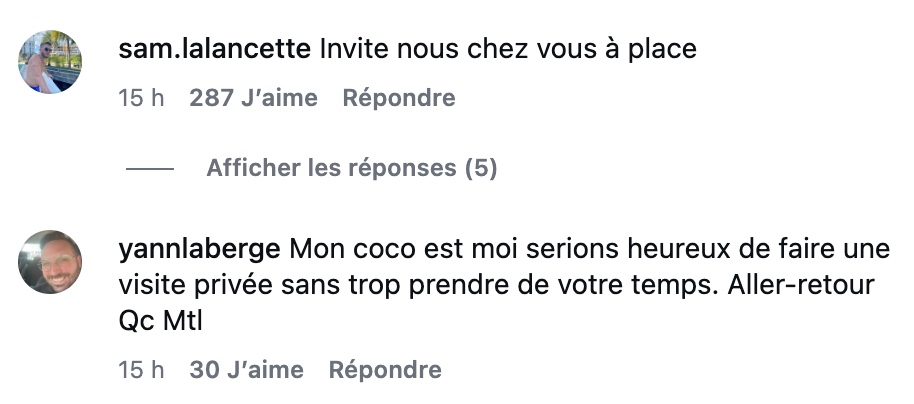Open sam.lalancette's profile picture
Screen dimensions: 914x404
[50, 61]
